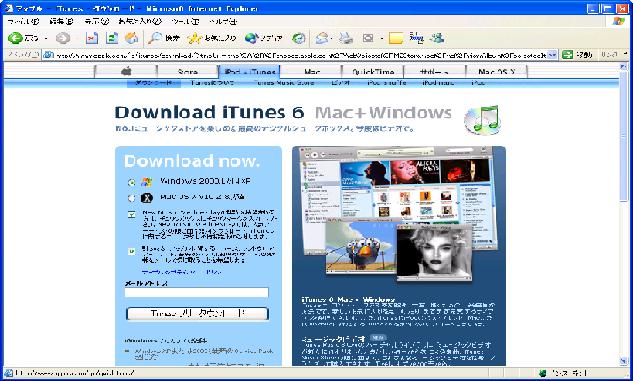Toggle the New Music Tuesday newsletter checkbox
The width and height of the screenshot is (633, 381).
pyautogui.click(x=132, y=215)
